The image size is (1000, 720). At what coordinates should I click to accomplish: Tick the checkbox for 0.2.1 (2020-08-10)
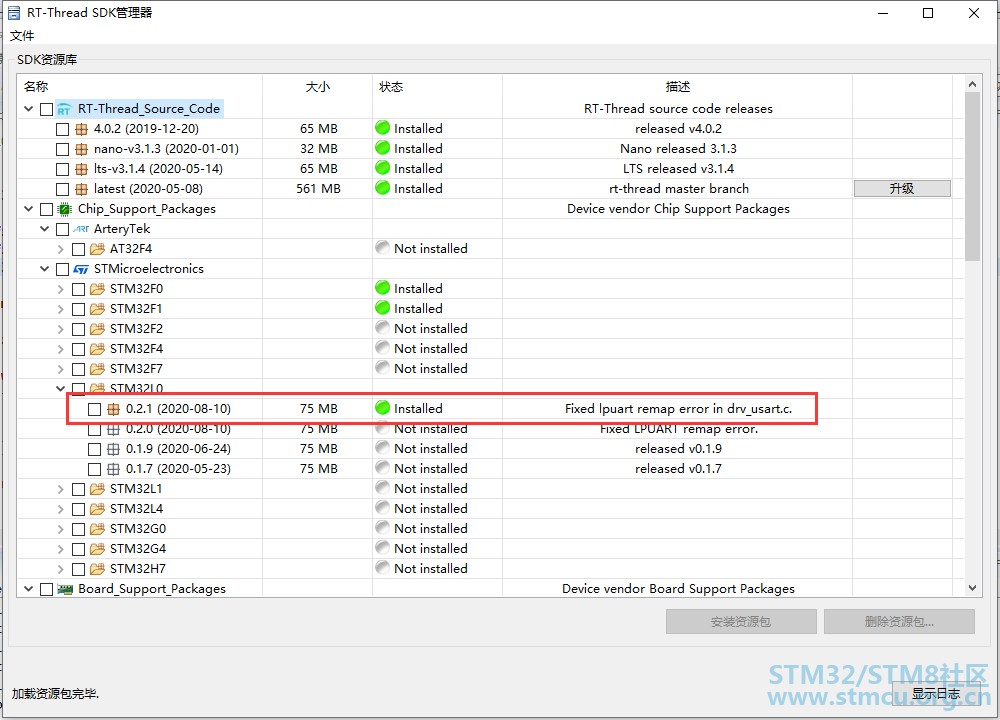pos(94,409)
